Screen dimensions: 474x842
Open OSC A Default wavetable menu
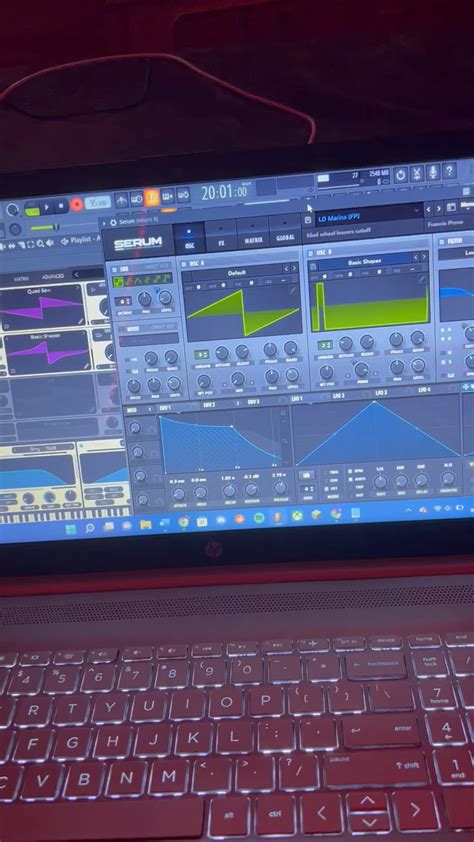point(237,273)
